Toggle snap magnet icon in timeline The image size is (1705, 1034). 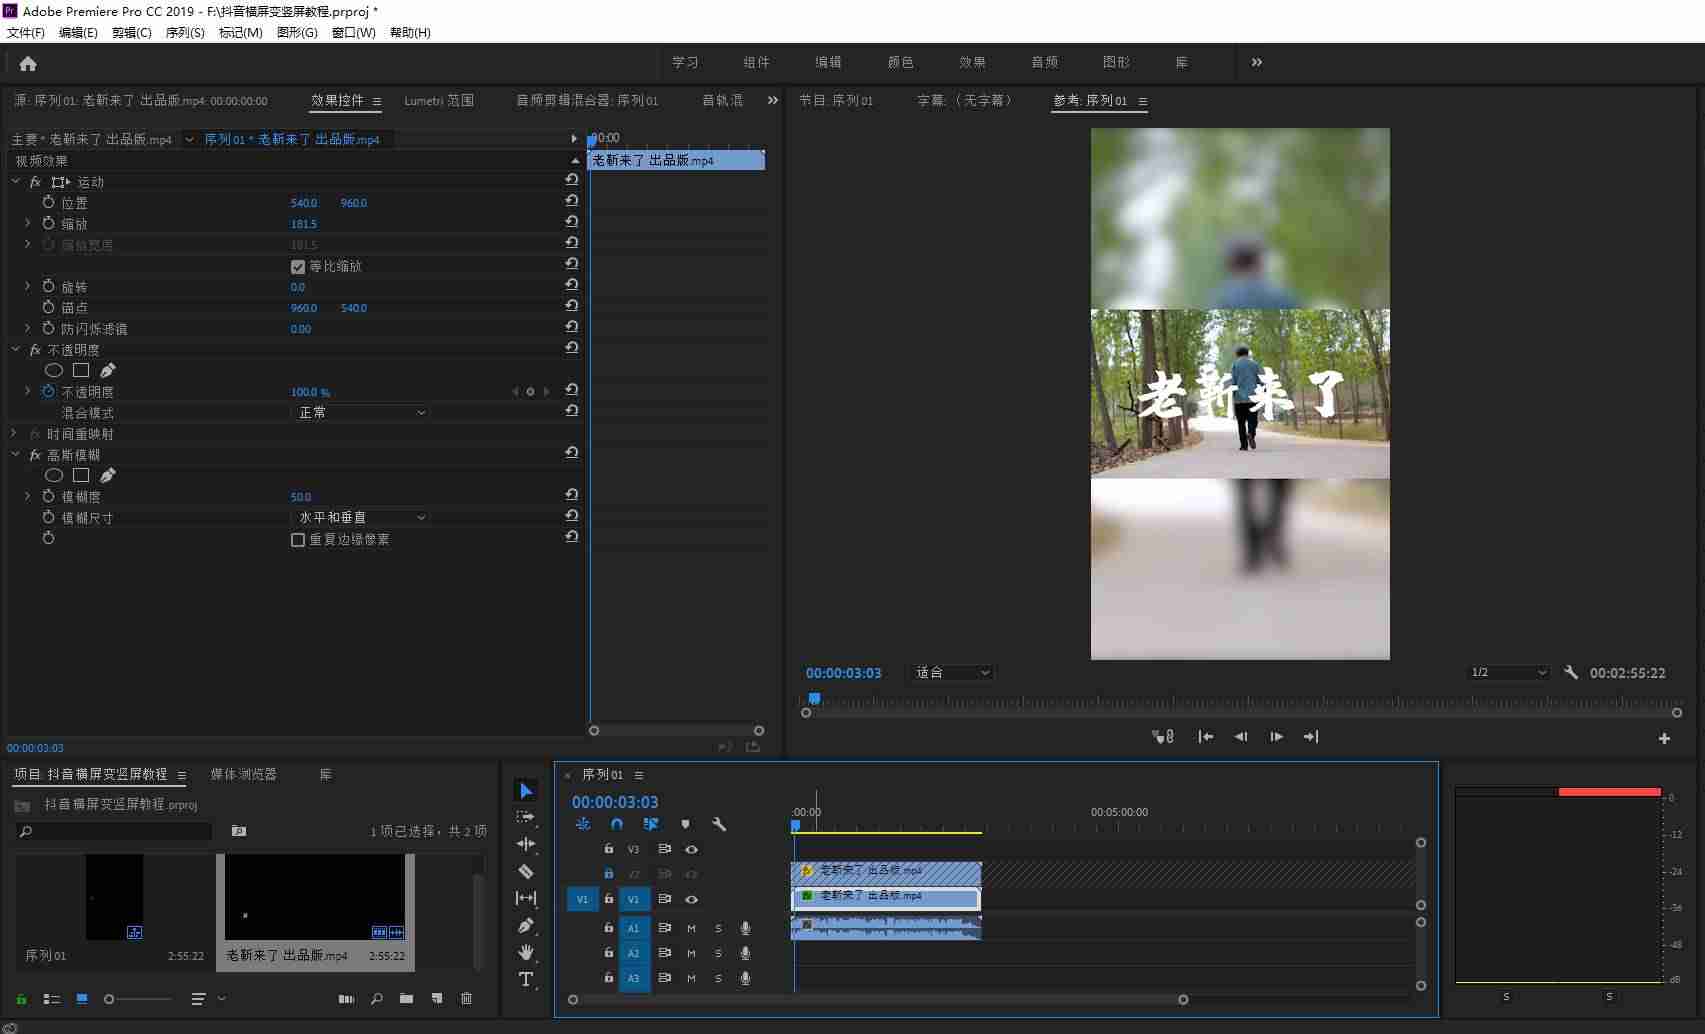(617, 824)
